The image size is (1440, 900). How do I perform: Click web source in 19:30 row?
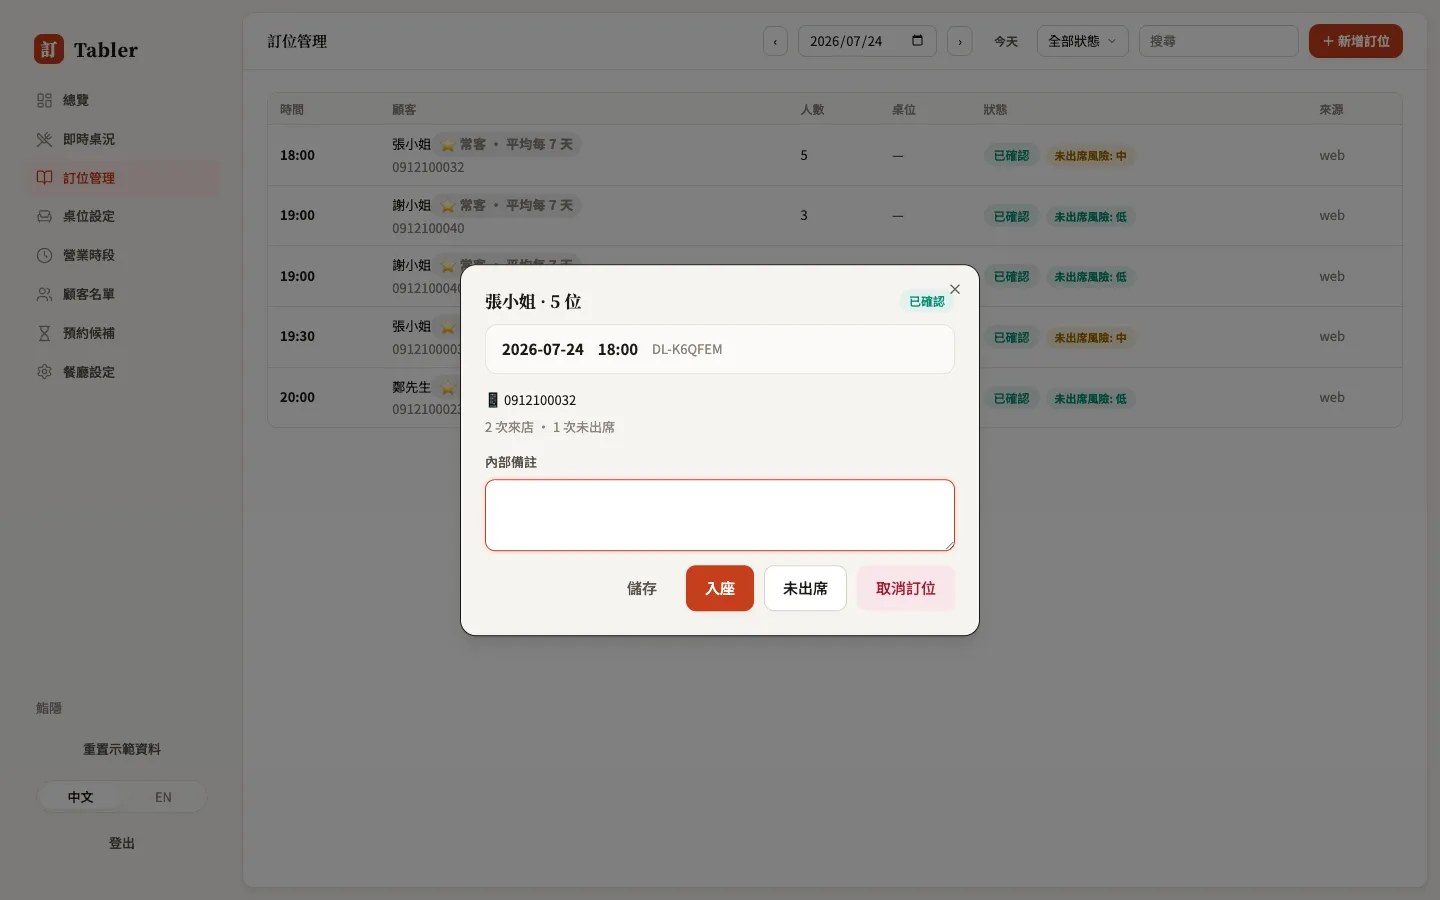pyautogui.click(x=1332, y=336)
